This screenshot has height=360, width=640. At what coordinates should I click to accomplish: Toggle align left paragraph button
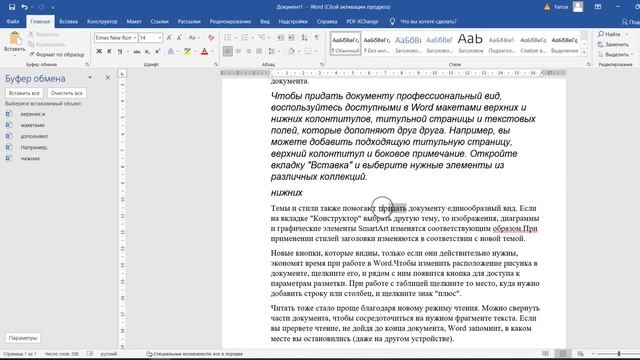228,51
